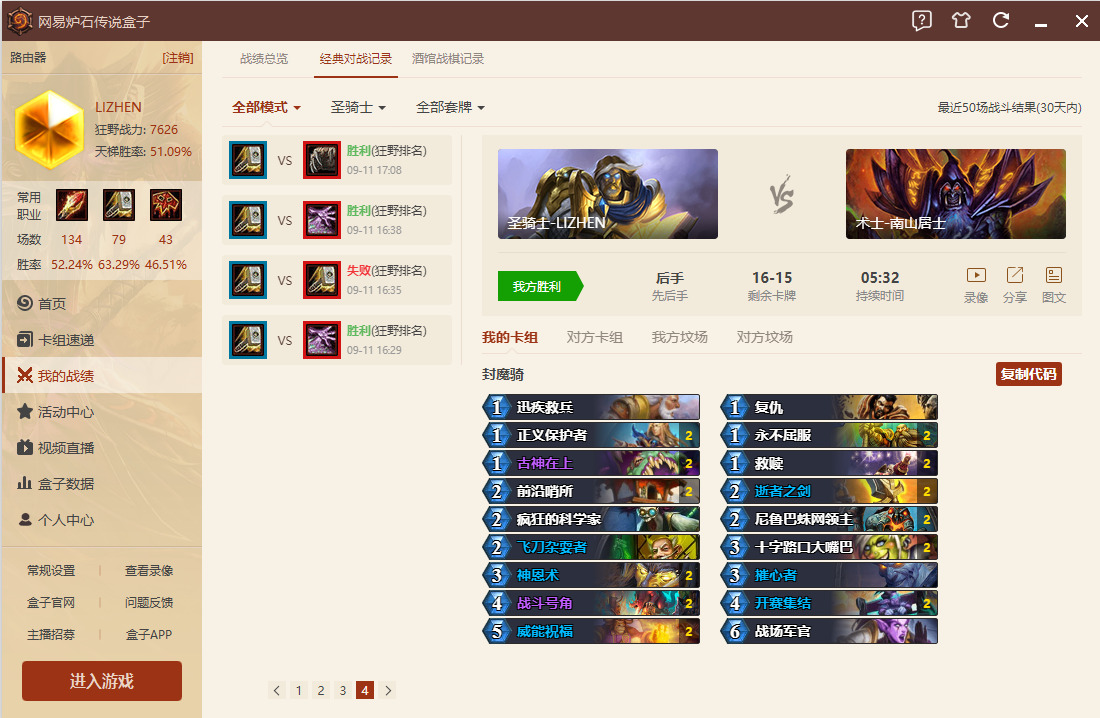This screenshot has height=718, width=1100.
Task: Open 视频直播 in sidebar
Action: tap(102, 448)
